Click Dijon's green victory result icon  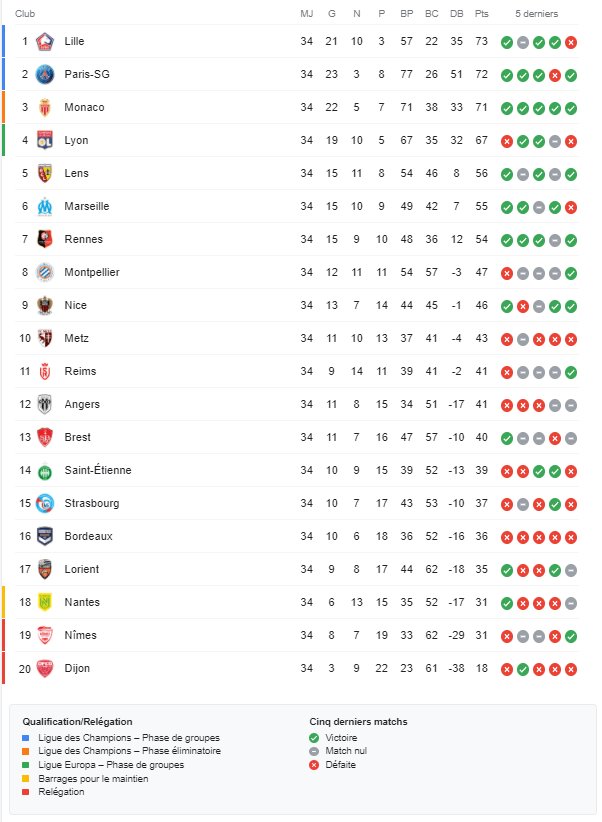[x=523, y=669]
